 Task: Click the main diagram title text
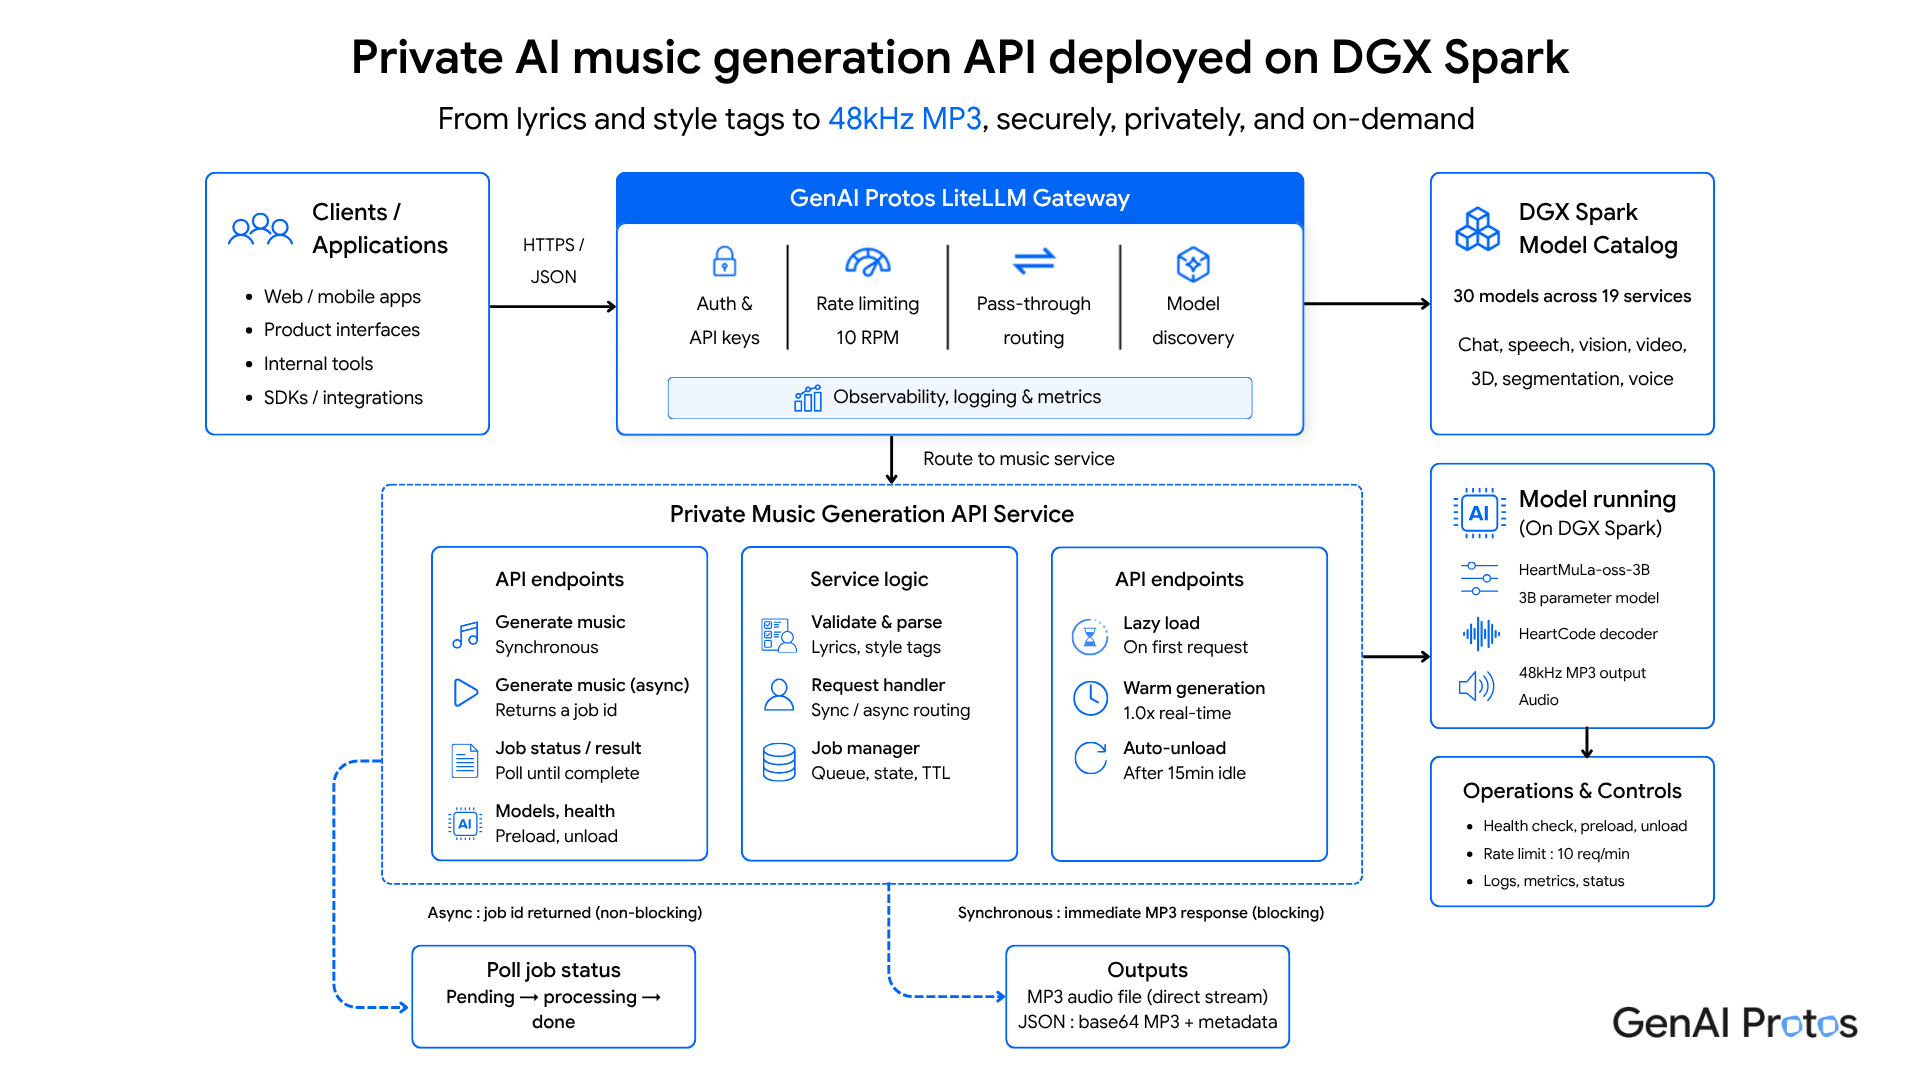coord(960,57)
